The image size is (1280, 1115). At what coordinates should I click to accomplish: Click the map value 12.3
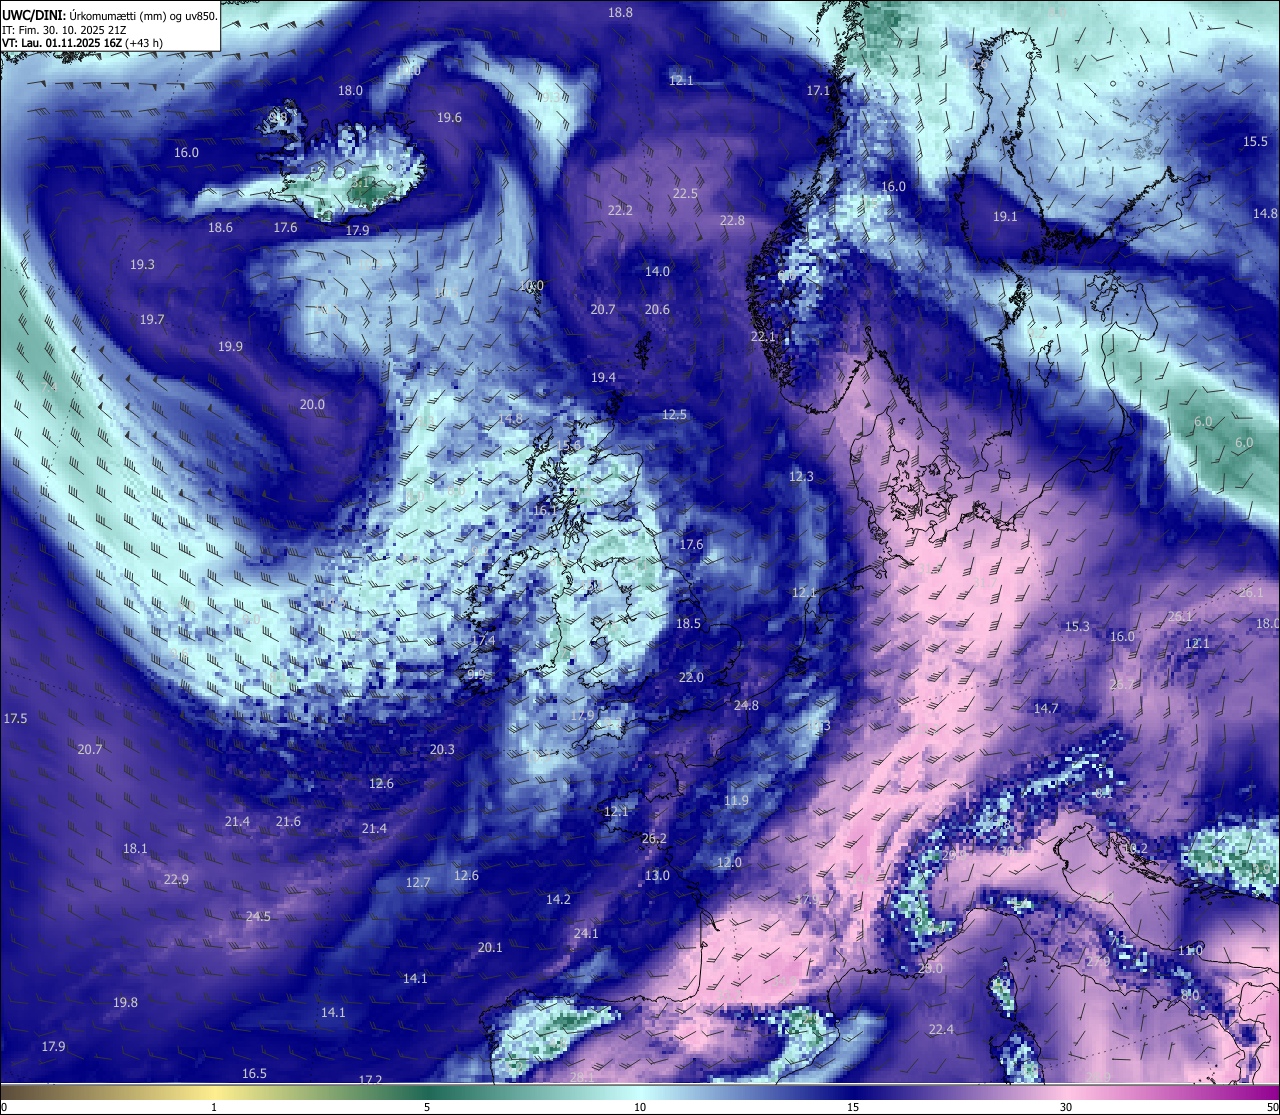(x=801, y=476)
